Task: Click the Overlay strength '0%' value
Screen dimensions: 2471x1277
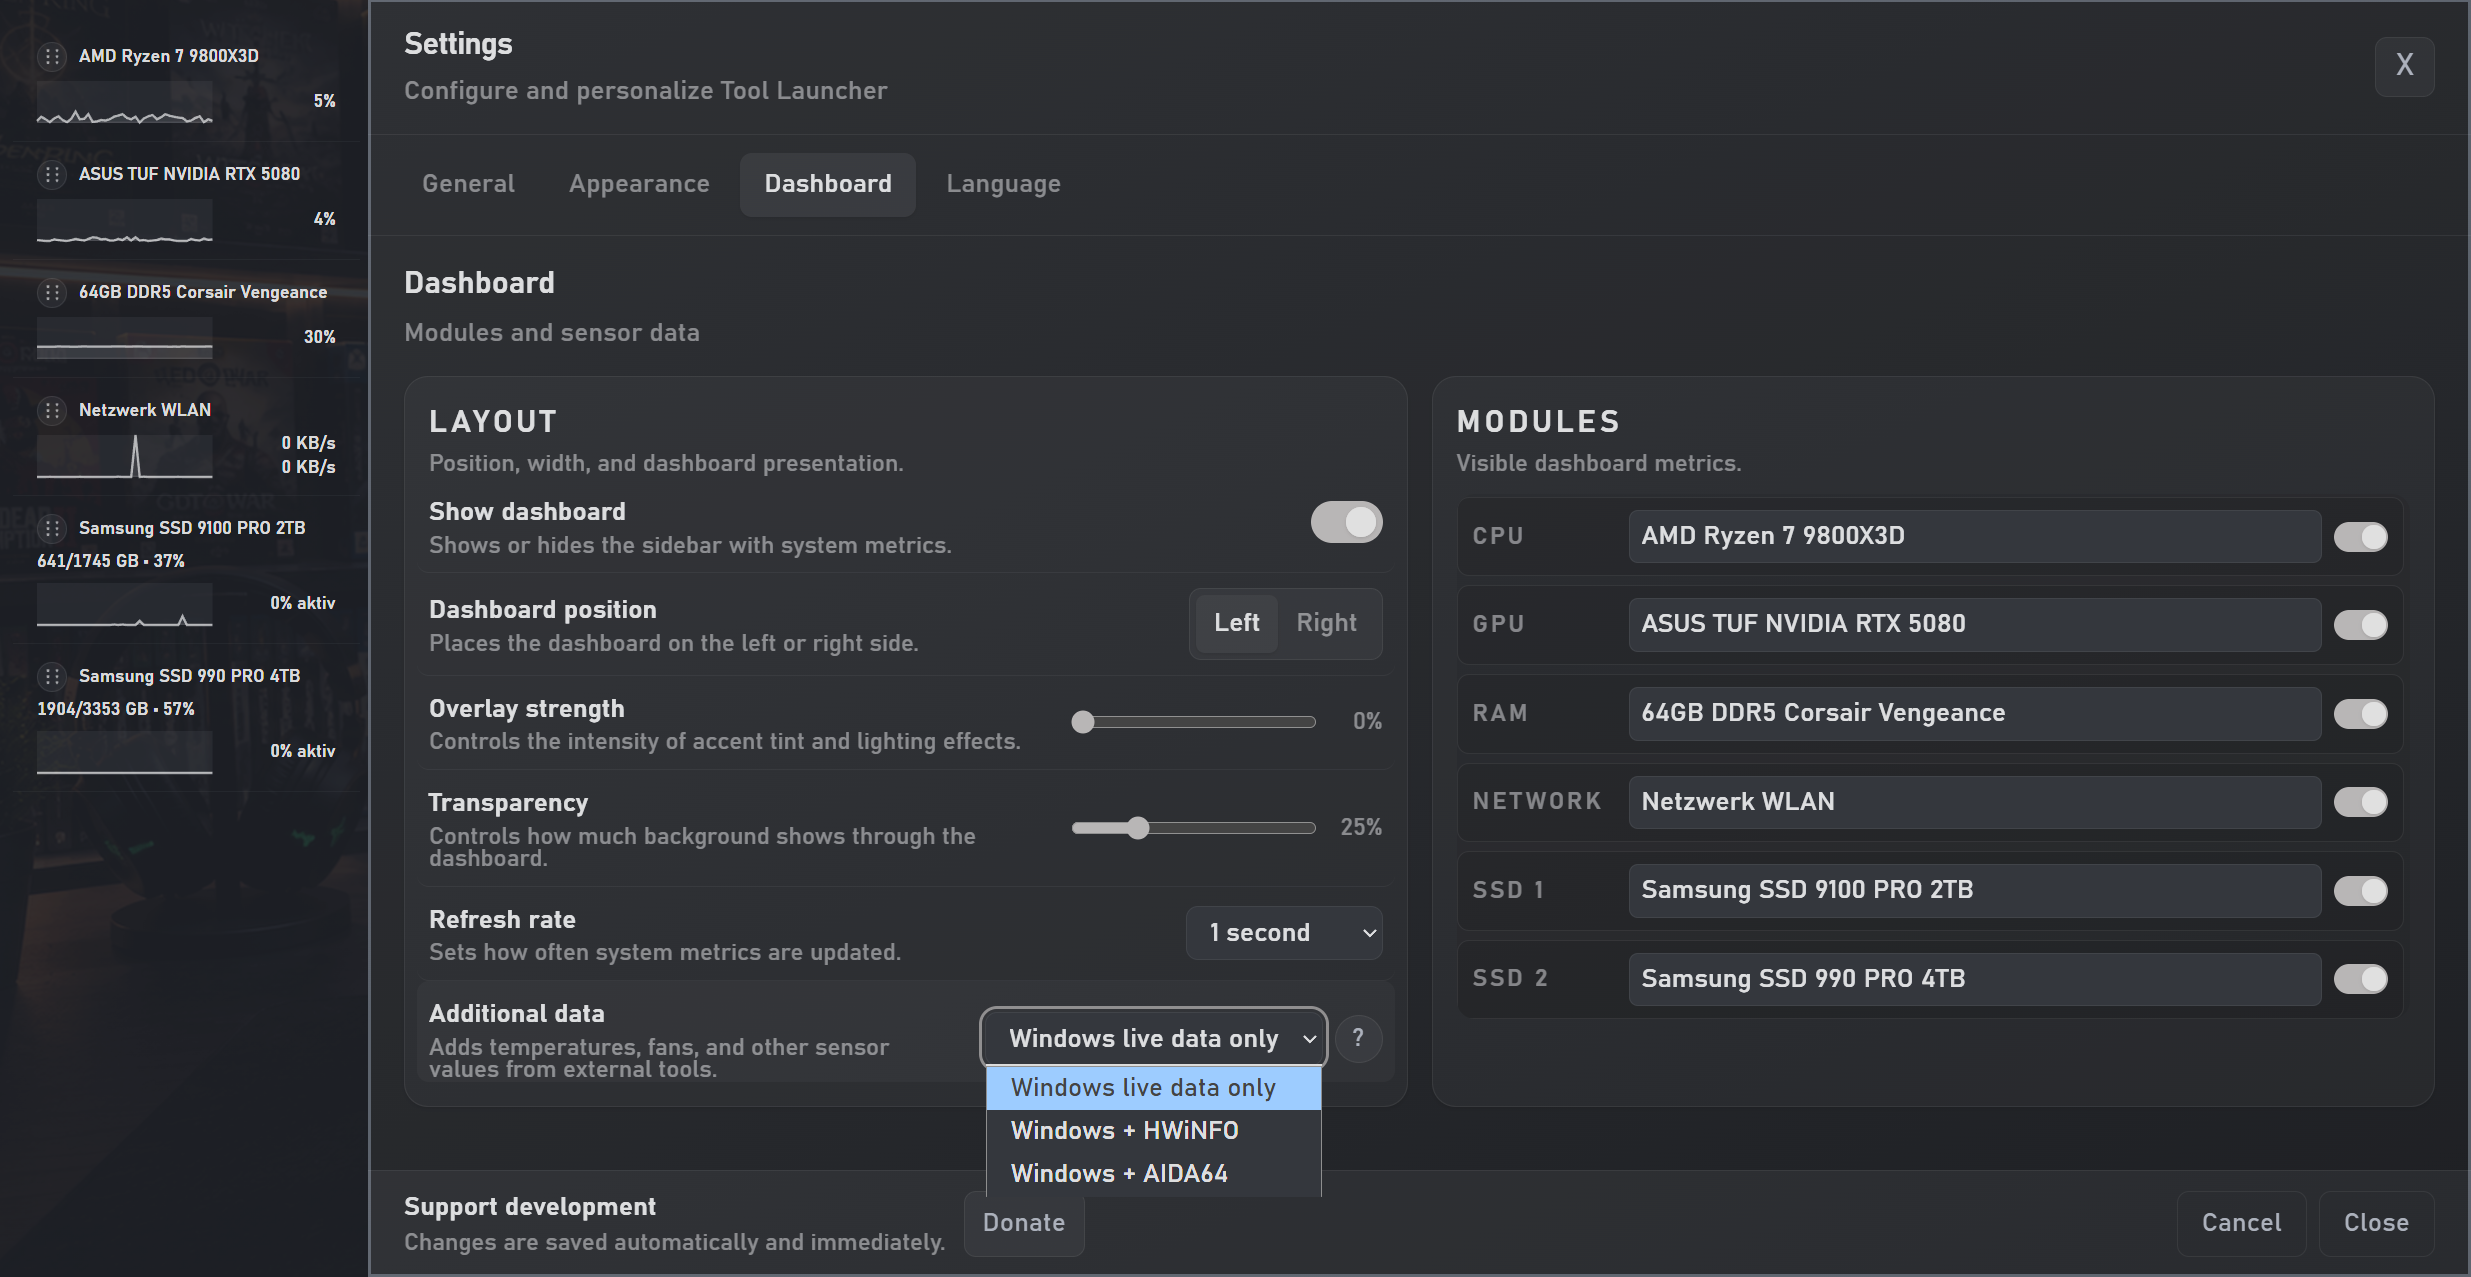Action: 1367,721
